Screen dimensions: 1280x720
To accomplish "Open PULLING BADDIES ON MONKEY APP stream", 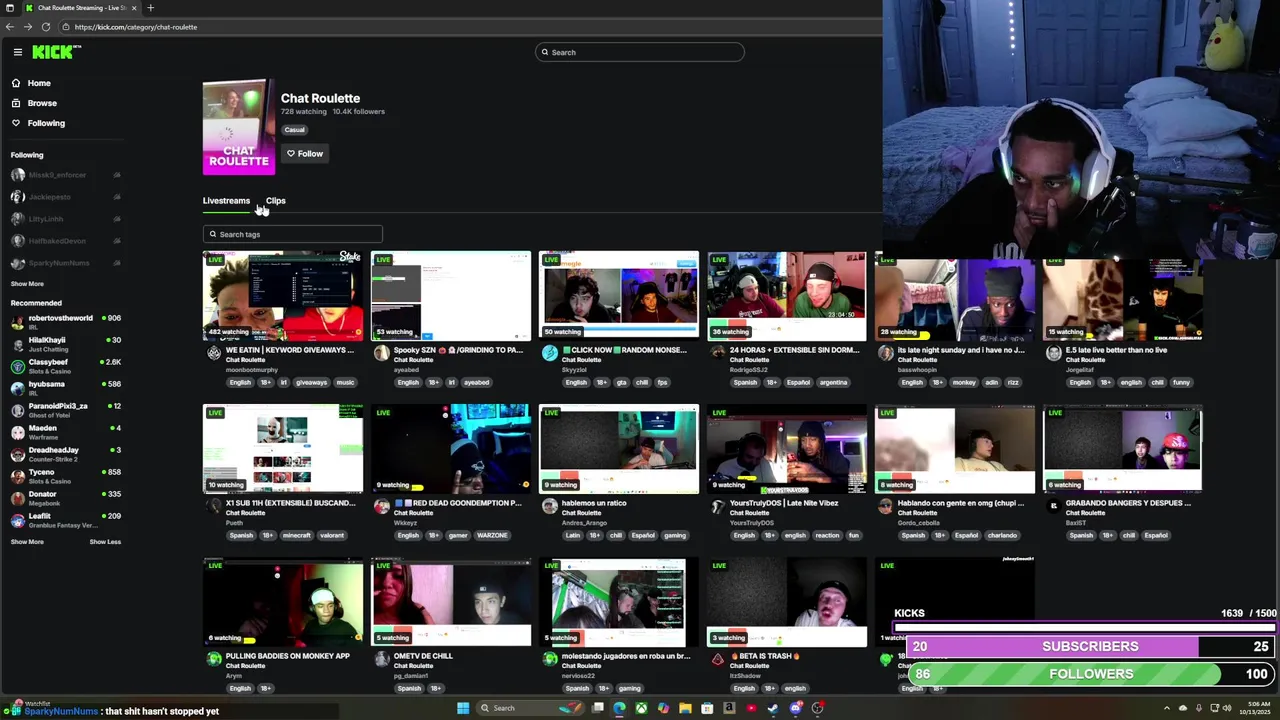I will [283, 602].
